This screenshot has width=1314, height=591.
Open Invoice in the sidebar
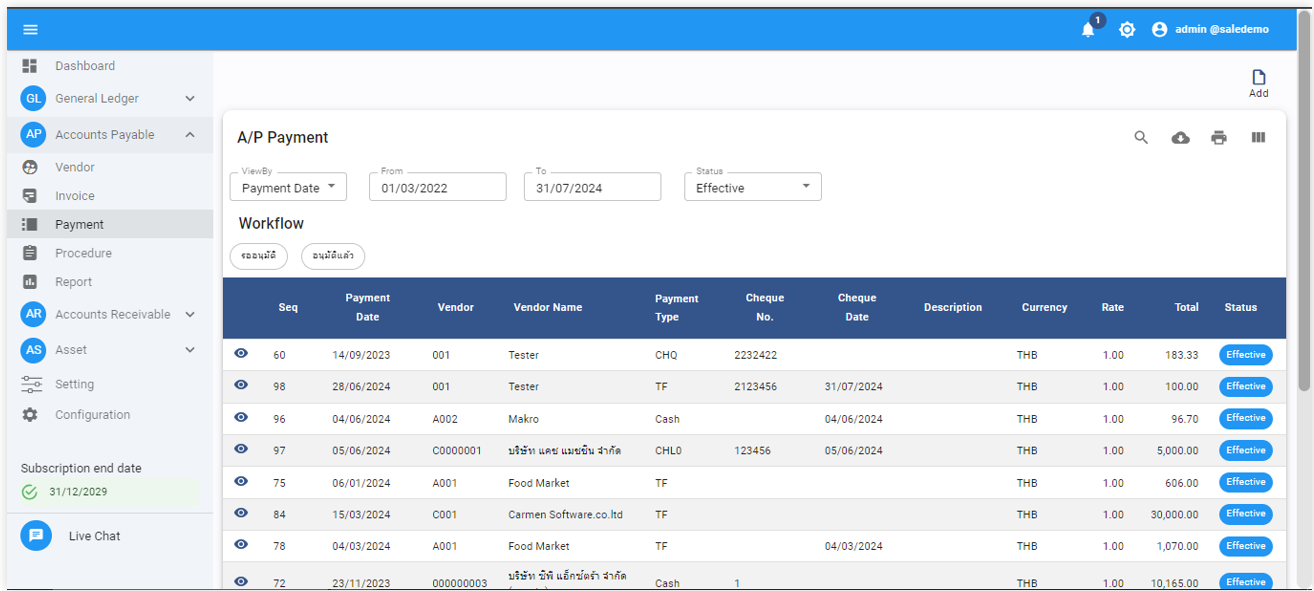[75, 196]
